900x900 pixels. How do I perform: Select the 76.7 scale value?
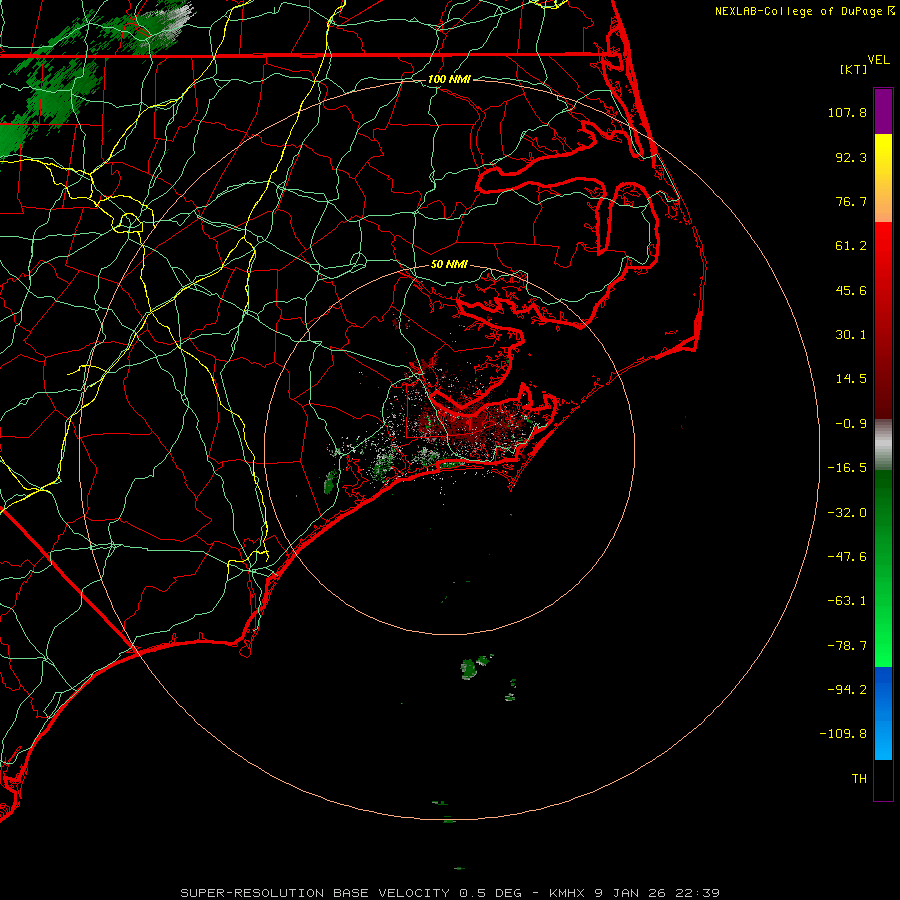(851, 201)
